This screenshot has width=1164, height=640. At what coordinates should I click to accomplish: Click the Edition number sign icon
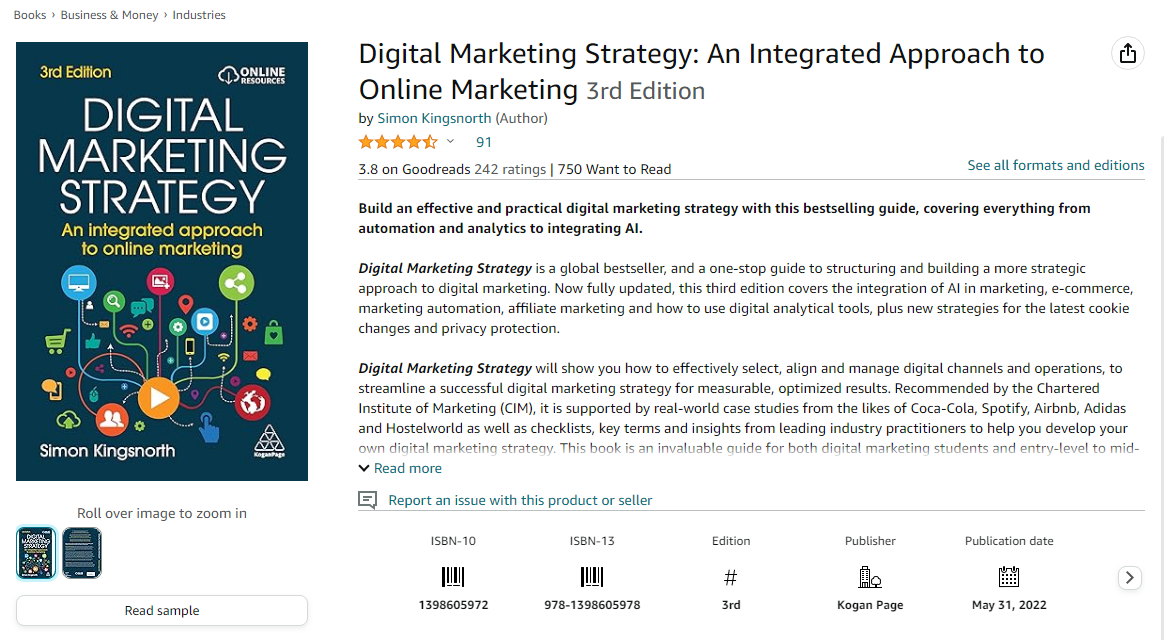730,577
